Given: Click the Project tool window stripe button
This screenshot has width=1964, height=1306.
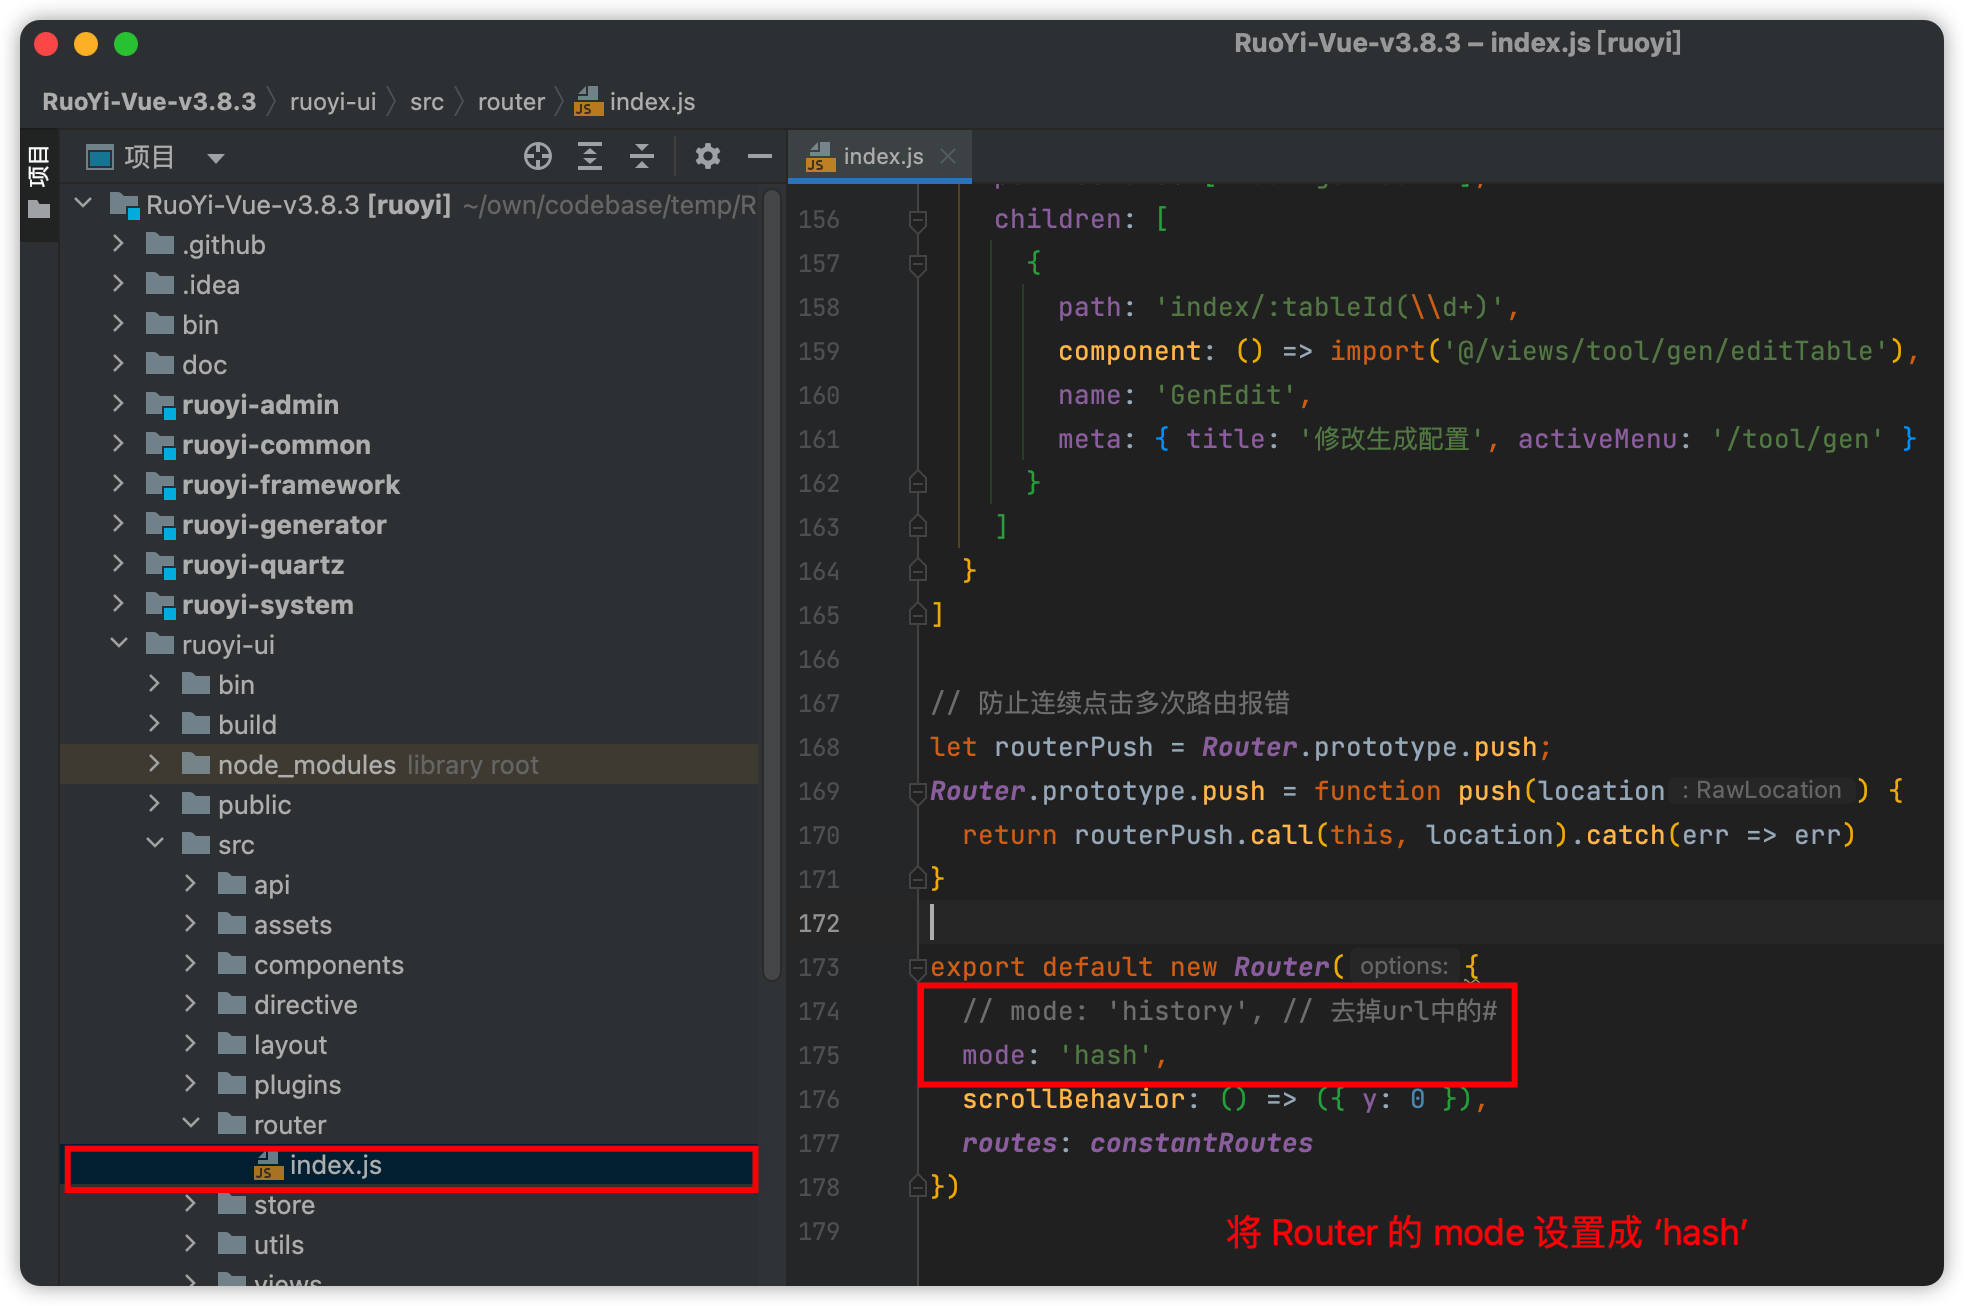Looking at the screenshot, I should coord(39,167).
